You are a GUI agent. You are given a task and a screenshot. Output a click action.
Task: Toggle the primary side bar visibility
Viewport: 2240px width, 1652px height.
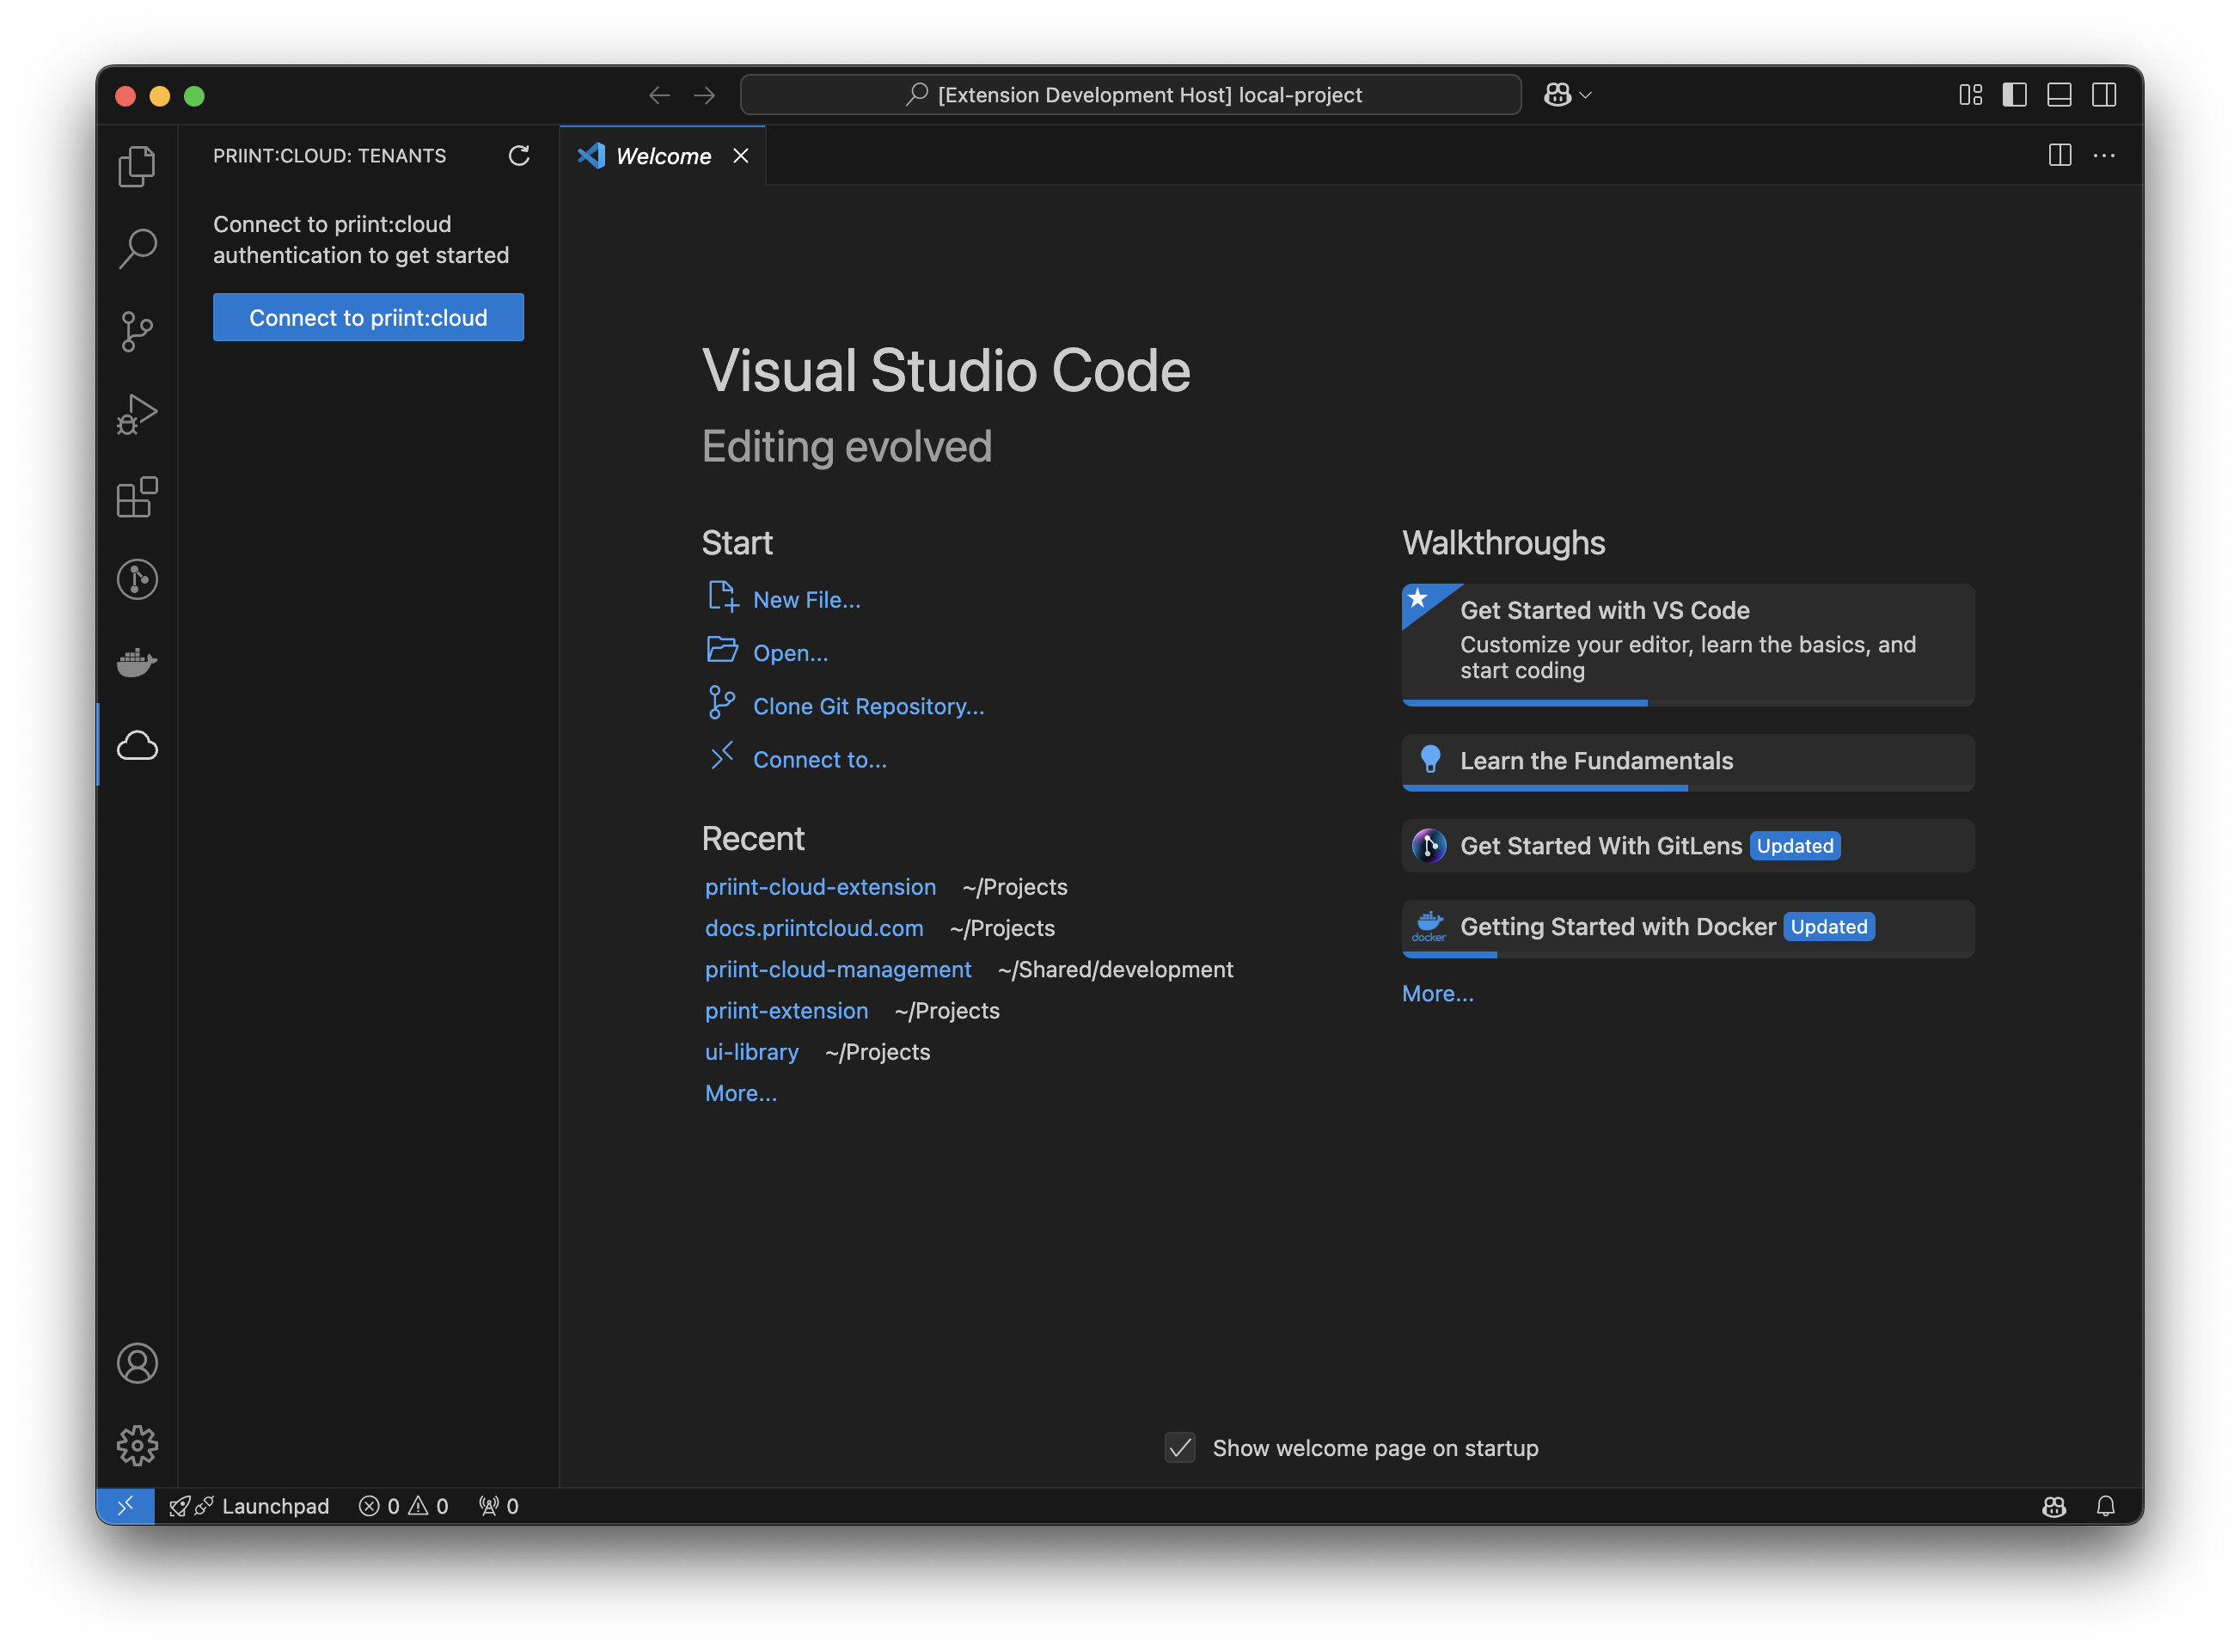(x=2014, y=95)
